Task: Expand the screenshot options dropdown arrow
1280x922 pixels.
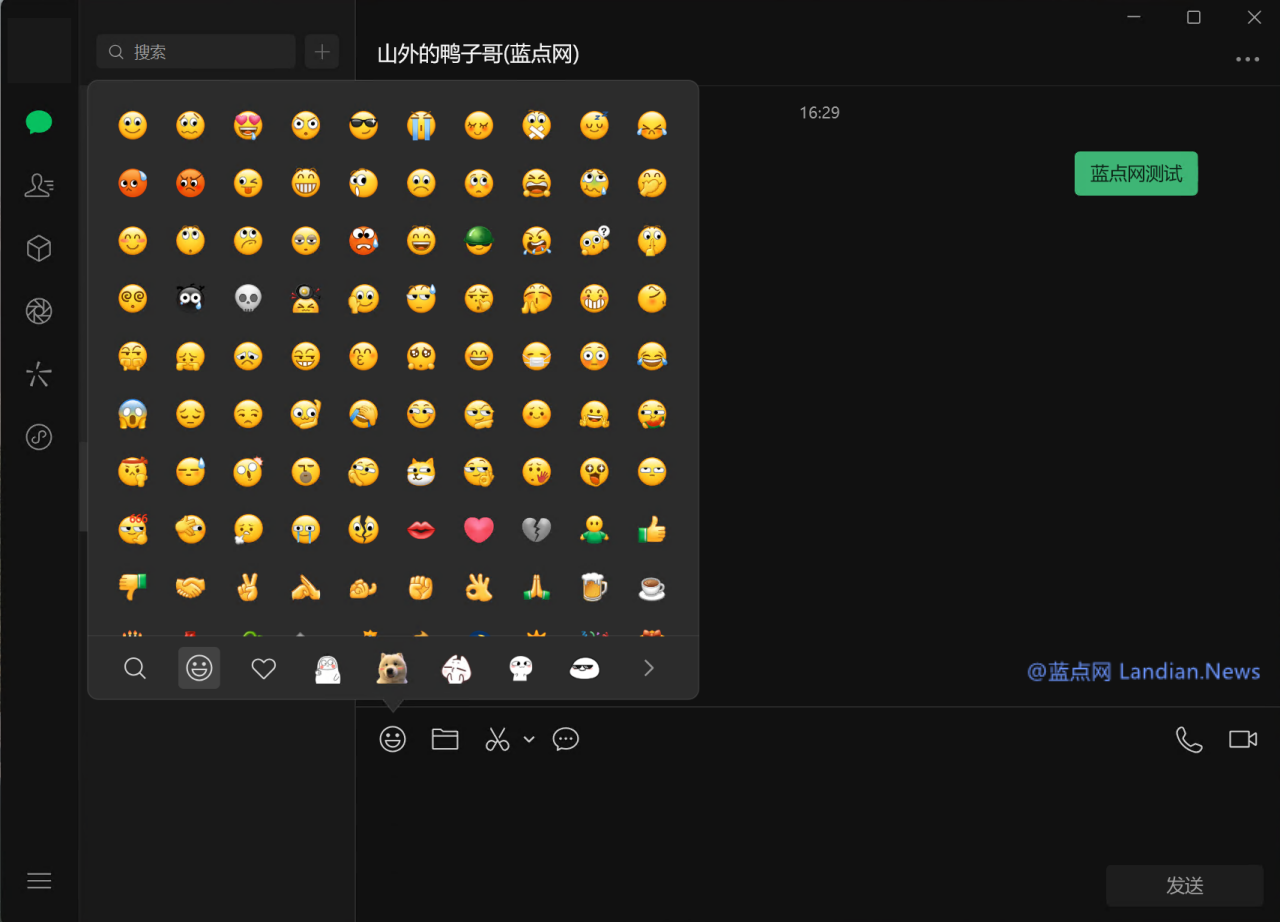Action: point(529,740)
